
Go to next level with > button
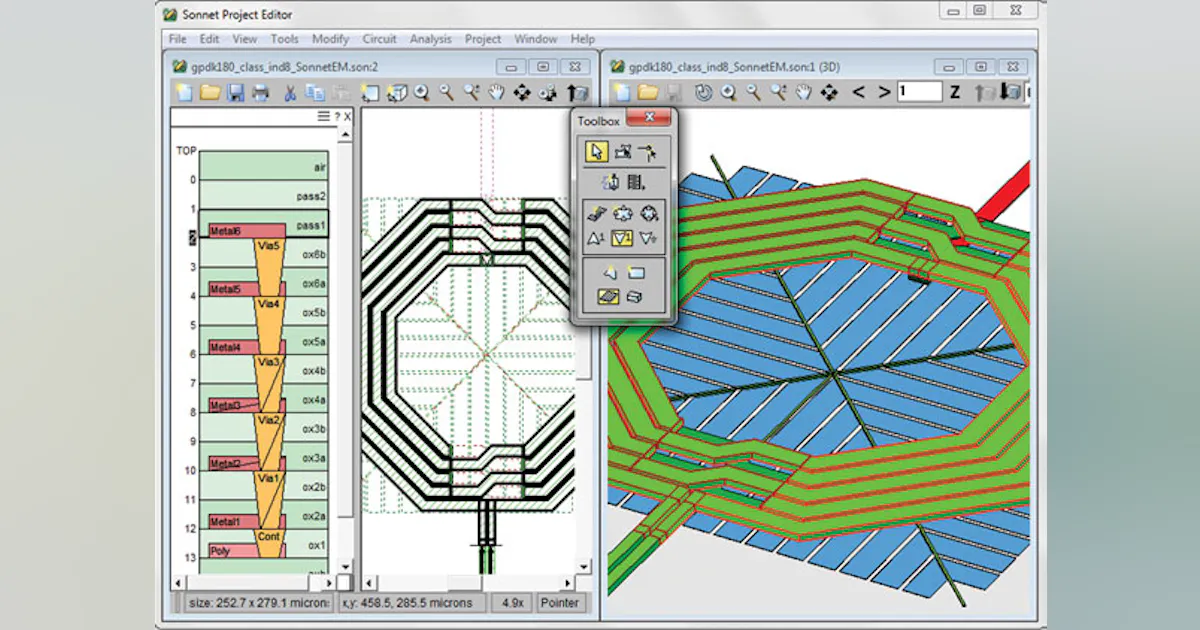coord(883,92)
